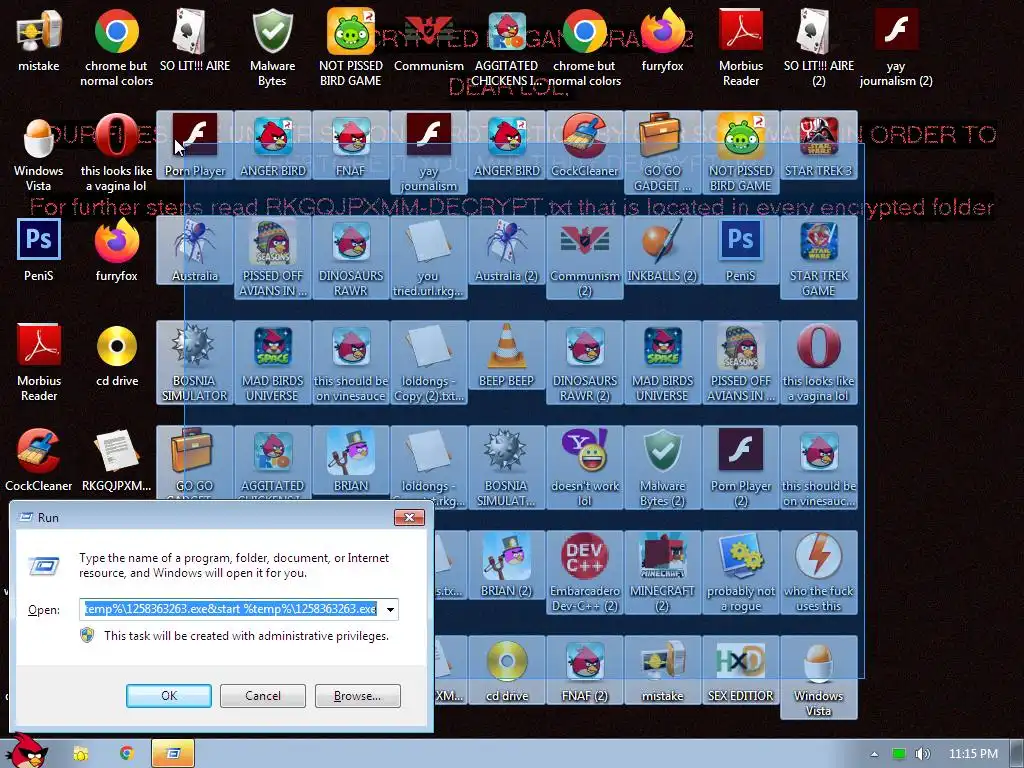1024x768 pixels.
Task: Open the file explorer taskbar icon
Action: [x=80, y=753]
